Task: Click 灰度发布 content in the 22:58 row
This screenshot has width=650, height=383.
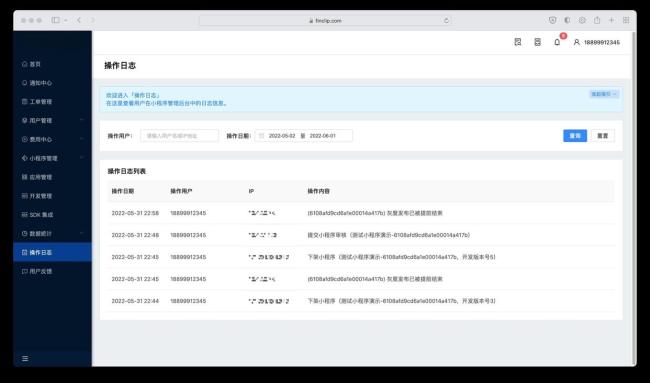Action: [x=375, y=213]
